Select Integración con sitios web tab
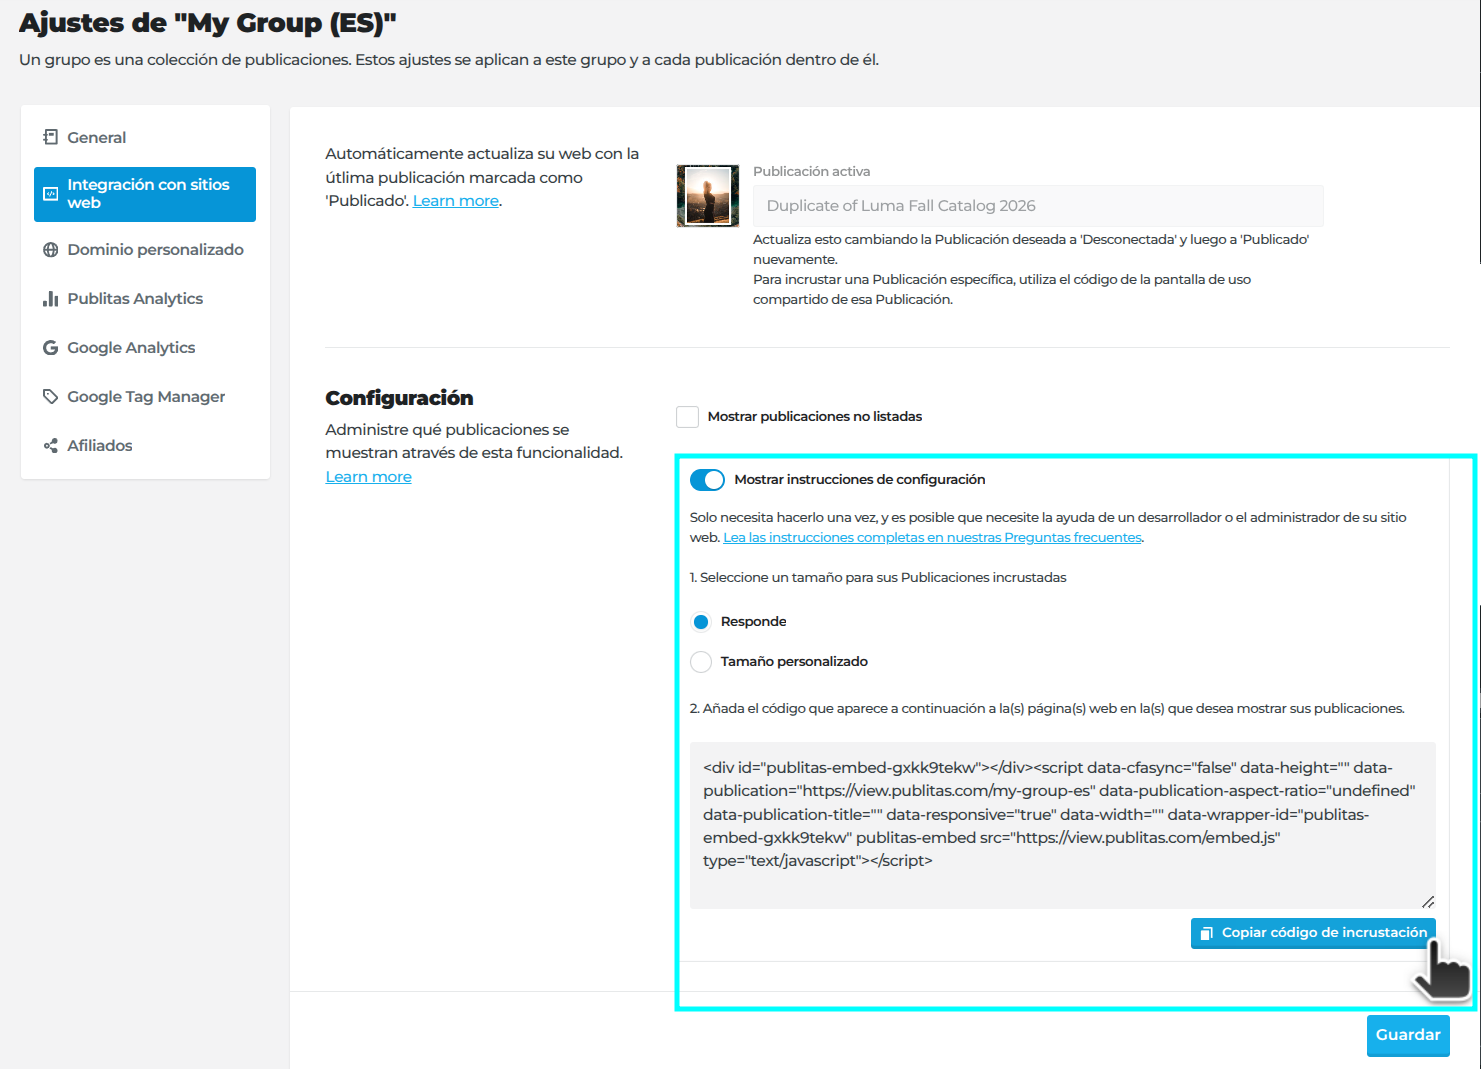The height and width of the screenshot is (1069, 1481). click(x=145, y=194)
